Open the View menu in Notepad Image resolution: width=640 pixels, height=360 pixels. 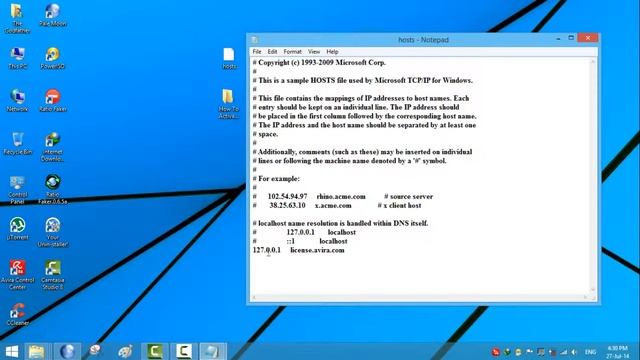(314, 52)
